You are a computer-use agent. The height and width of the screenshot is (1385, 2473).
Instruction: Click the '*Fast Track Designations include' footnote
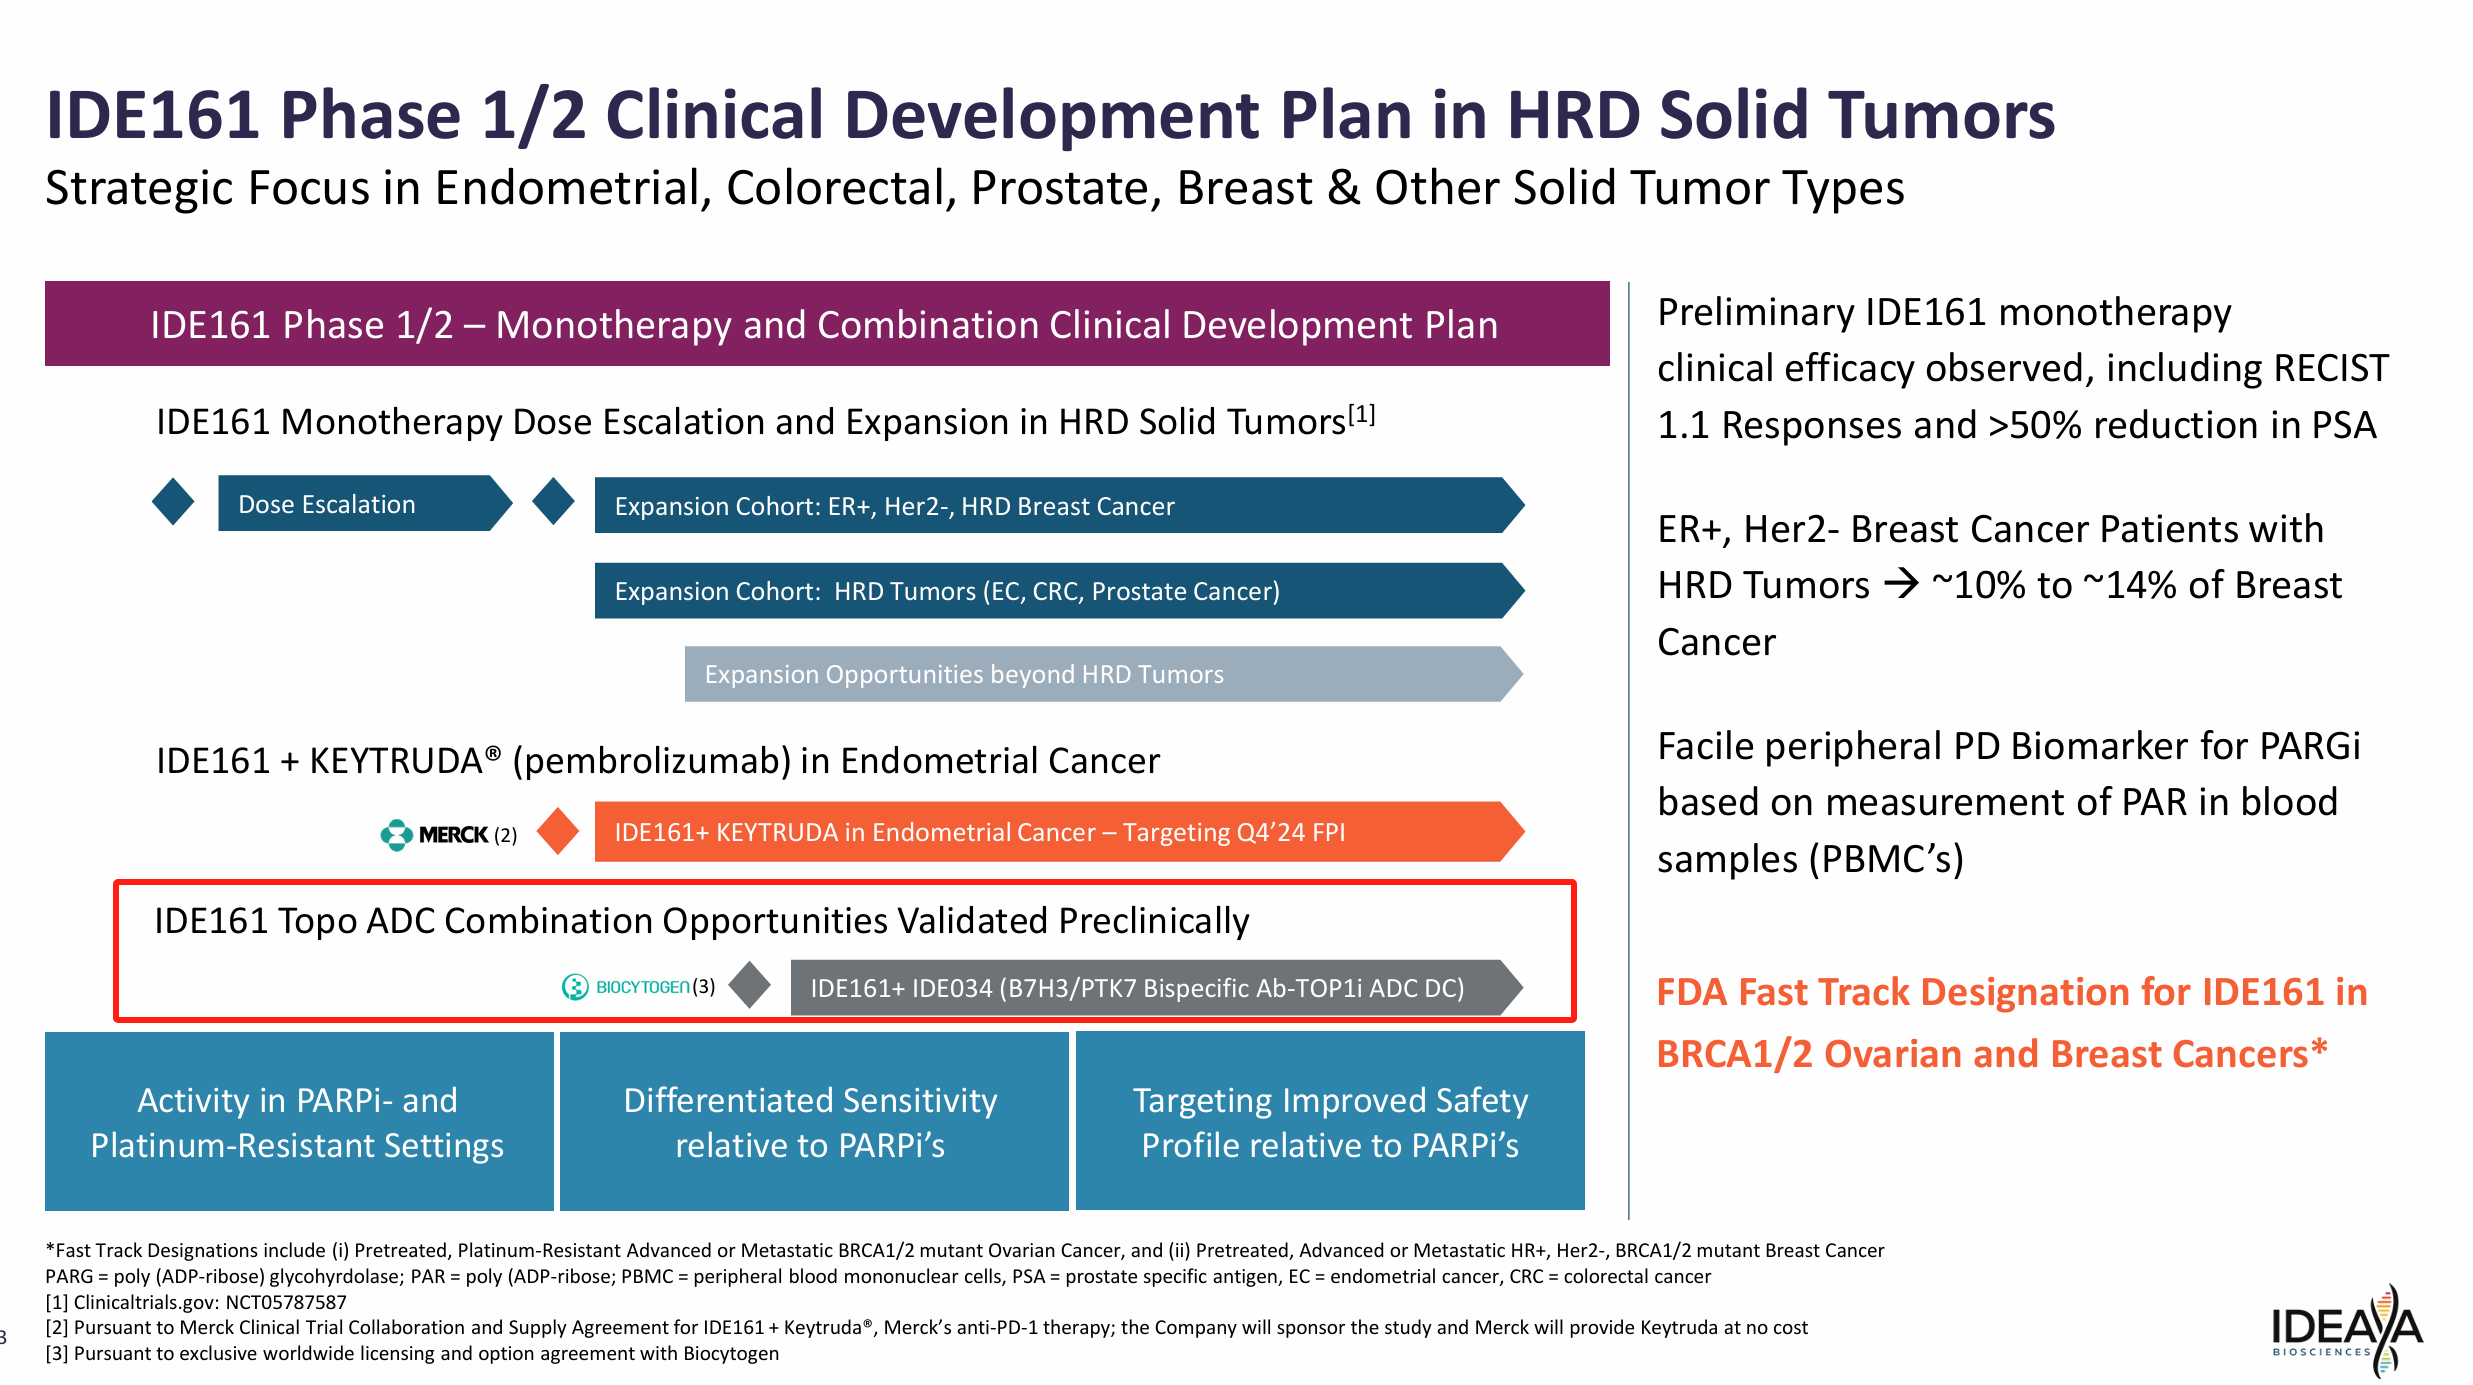coord(964,1250)
